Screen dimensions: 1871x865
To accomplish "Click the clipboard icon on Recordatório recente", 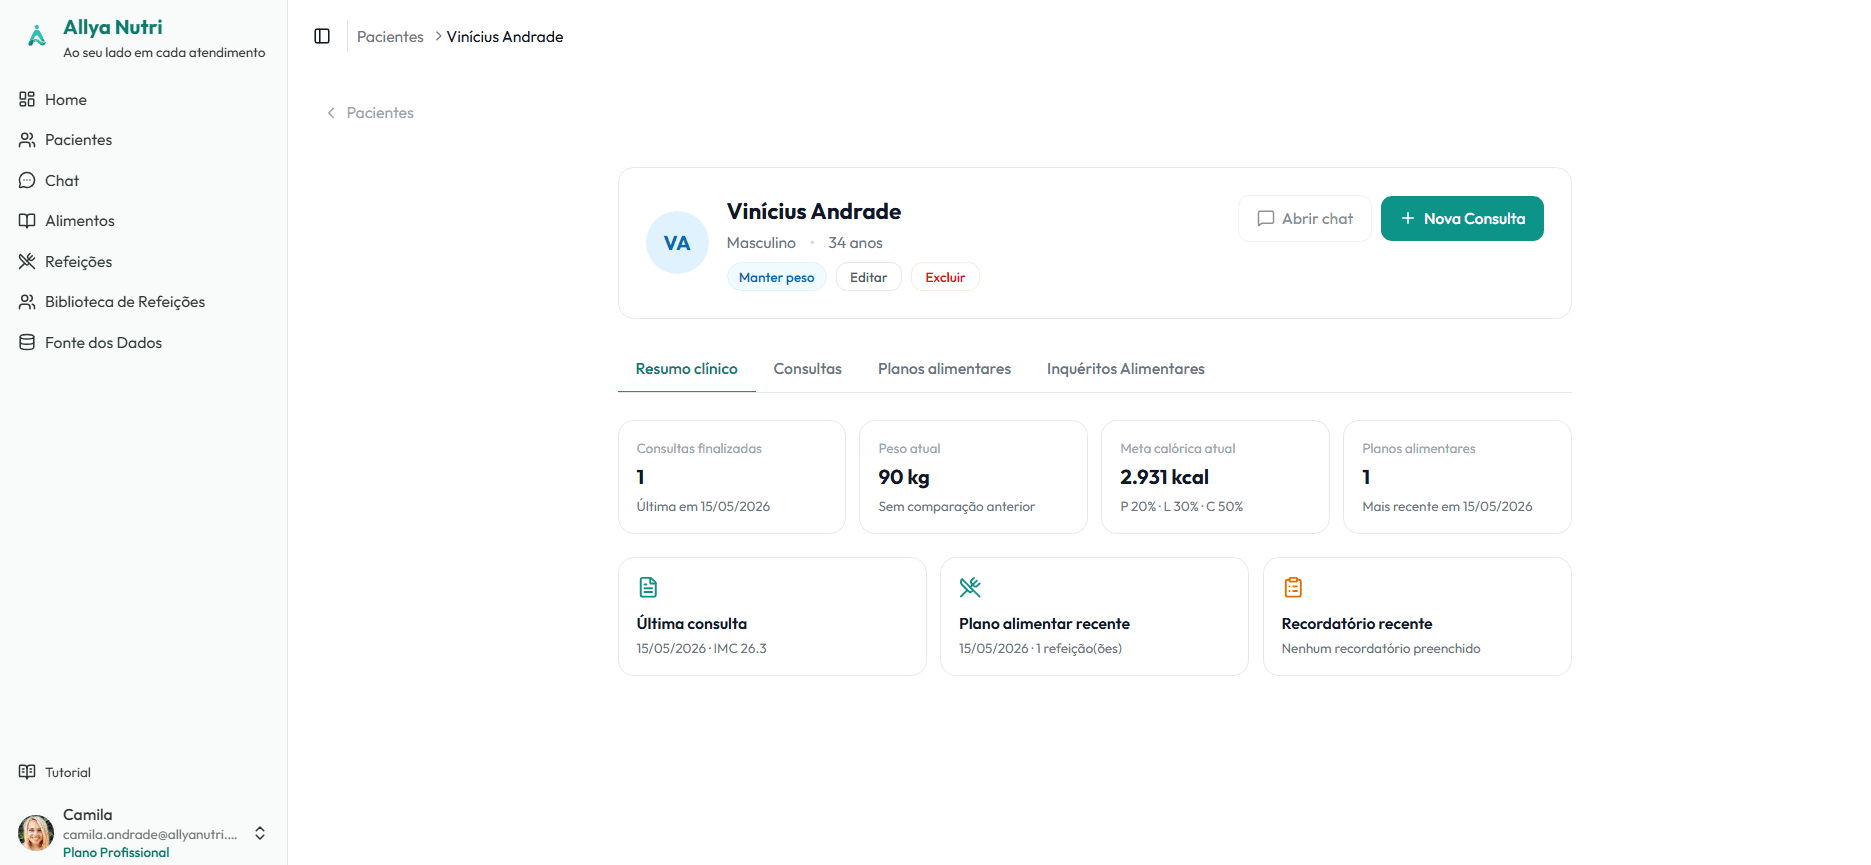I will coord(1293,587).
